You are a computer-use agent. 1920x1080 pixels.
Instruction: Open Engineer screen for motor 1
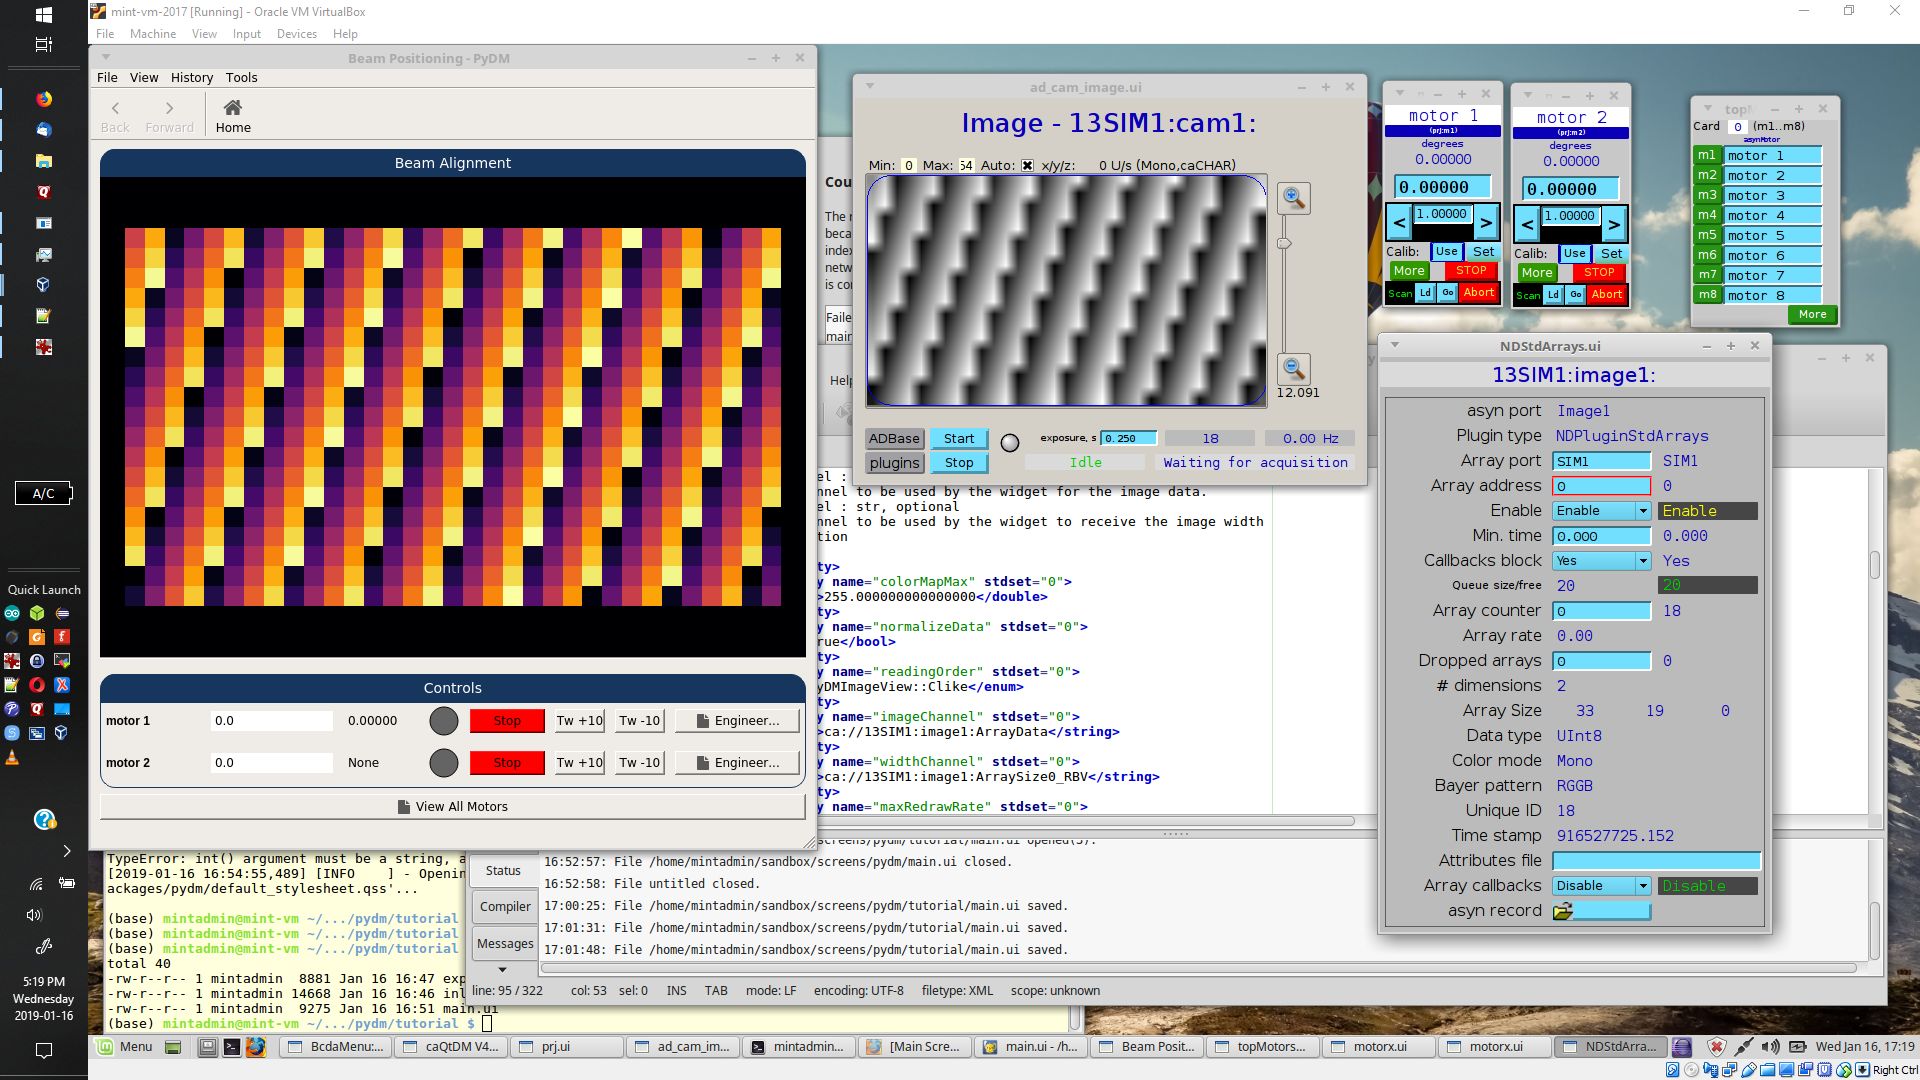pos(737,720)
